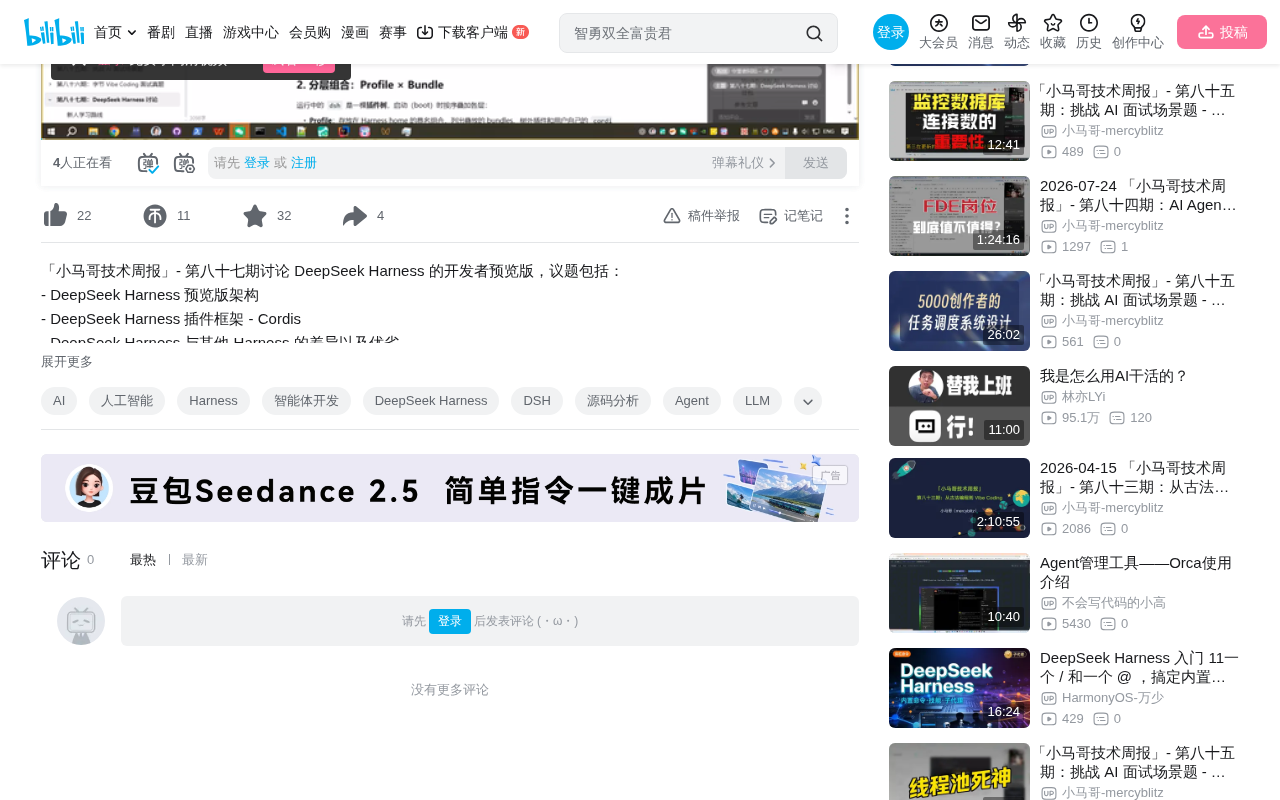Click the blue 登录 avatar button
1280x800 pixels.
pos(891,32)
